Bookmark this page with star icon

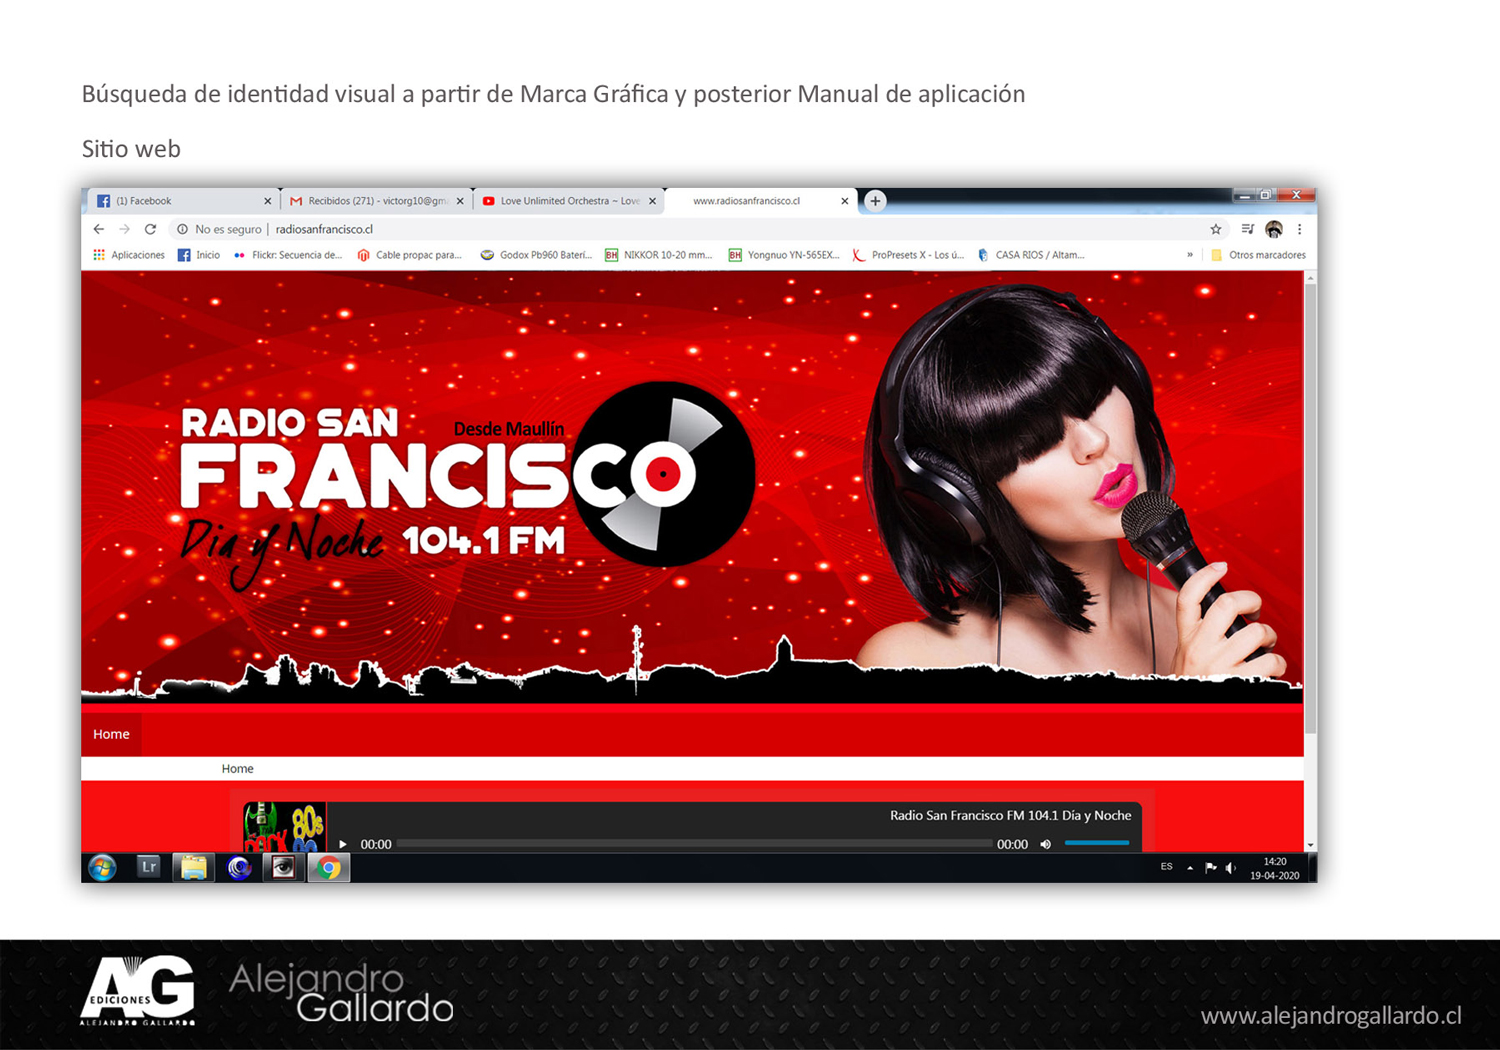tap(1216, 229)
